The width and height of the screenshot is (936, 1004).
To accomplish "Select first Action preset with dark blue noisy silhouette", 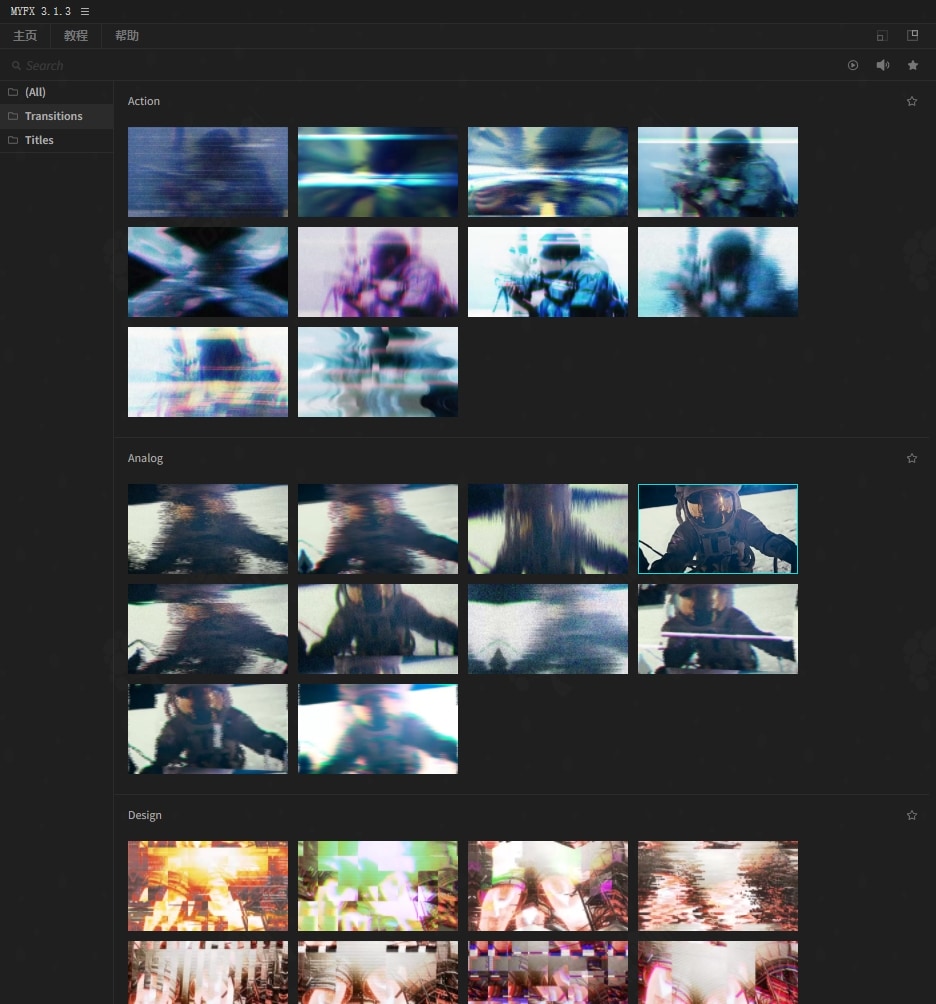I will (x=208, y=172).
